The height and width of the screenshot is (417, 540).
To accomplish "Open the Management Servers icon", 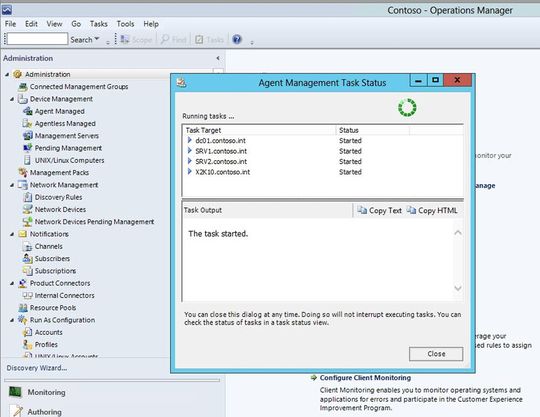I will 28,136.
